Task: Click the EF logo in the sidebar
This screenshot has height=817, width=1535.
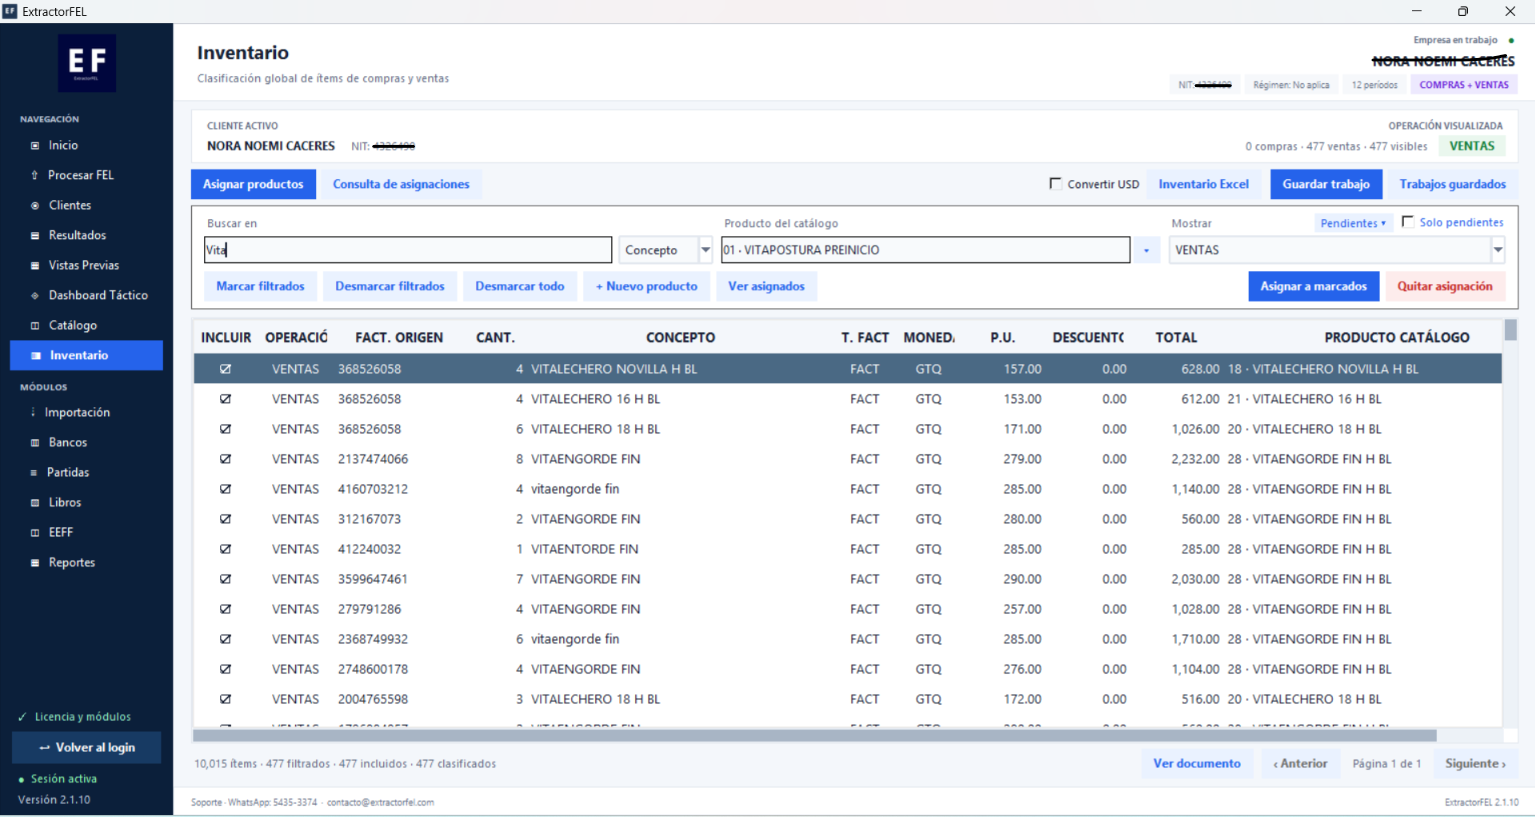Action: pos(87,63)
